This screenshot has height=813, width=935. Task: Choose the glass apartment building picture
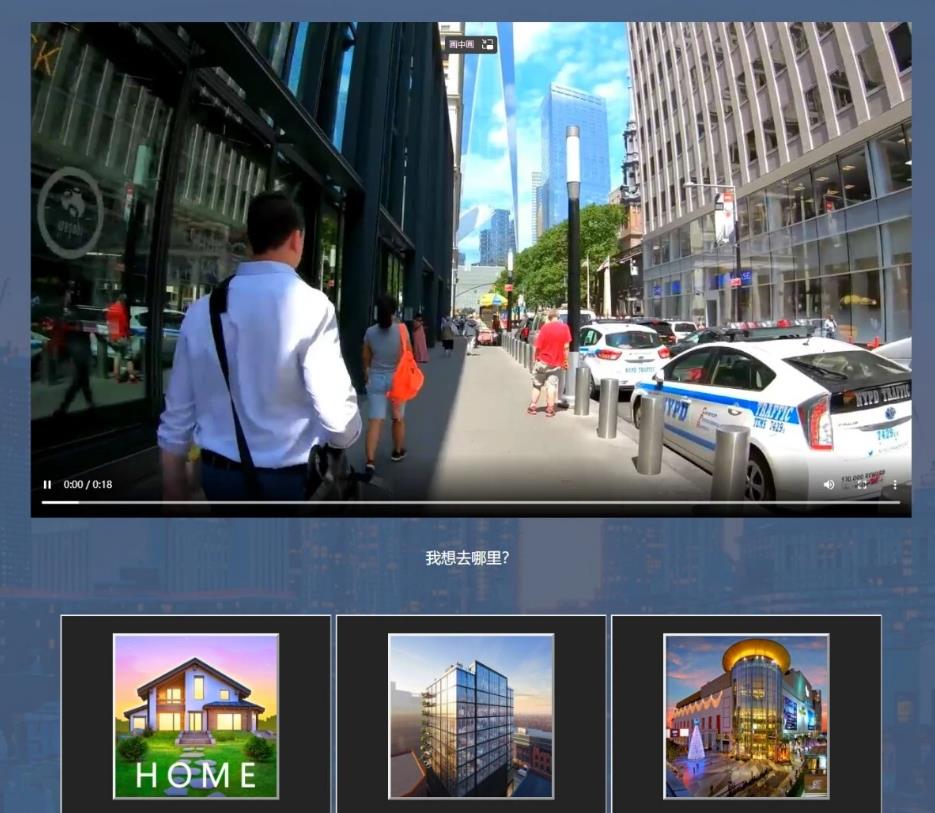pos(471,715)
